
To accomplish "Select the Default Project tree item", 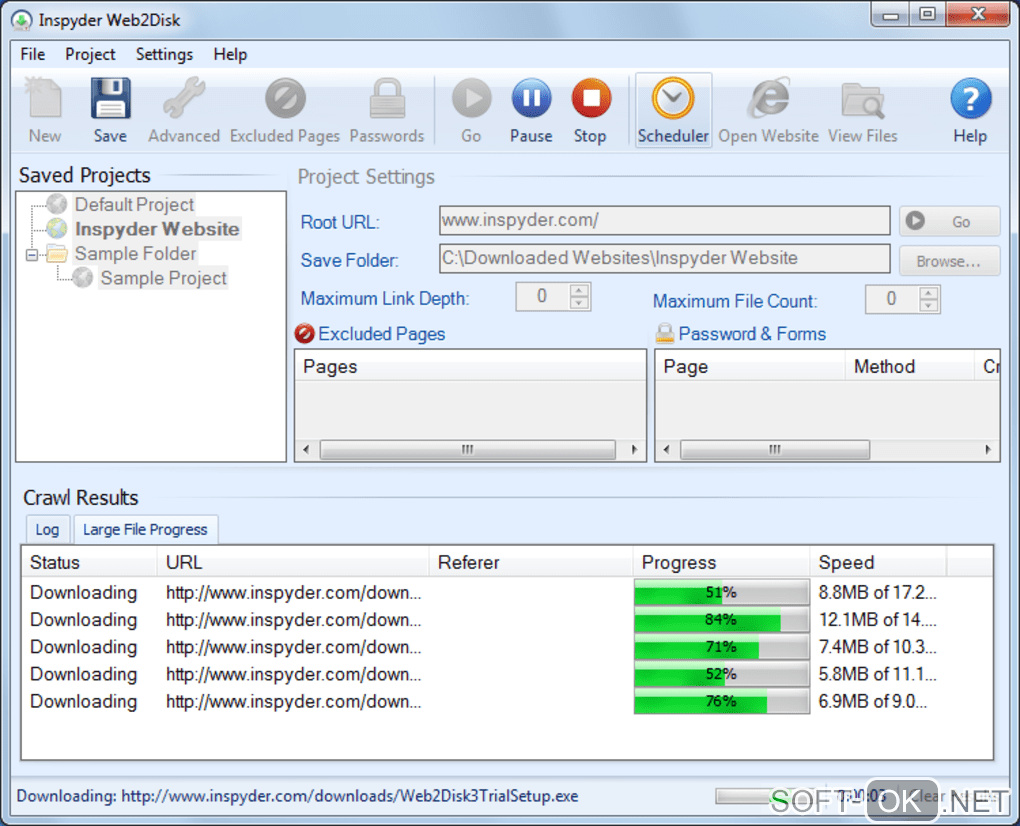I will (x=134, y=204).
